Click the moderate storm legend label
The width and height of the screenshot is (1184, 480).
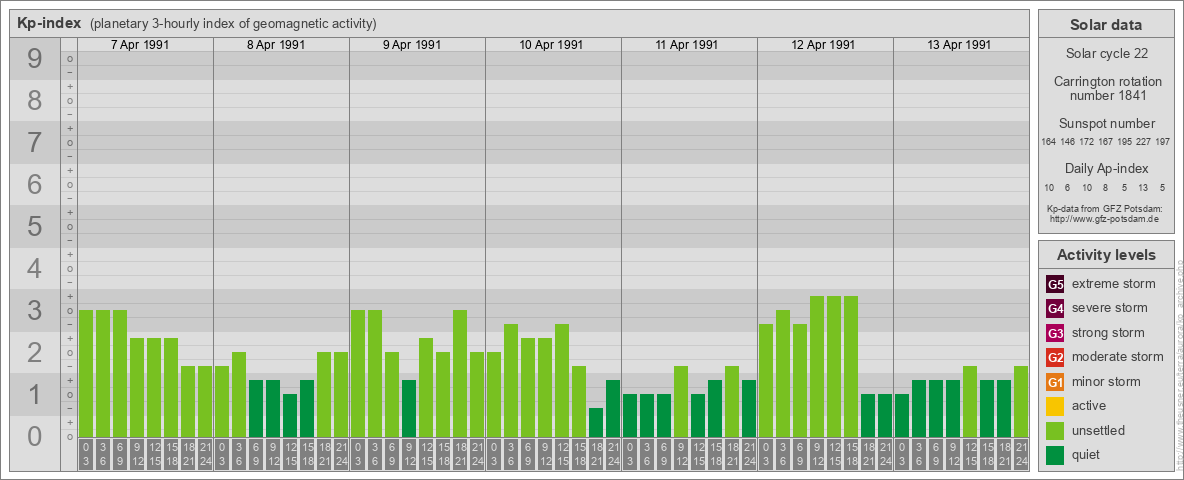point(1118,357)
